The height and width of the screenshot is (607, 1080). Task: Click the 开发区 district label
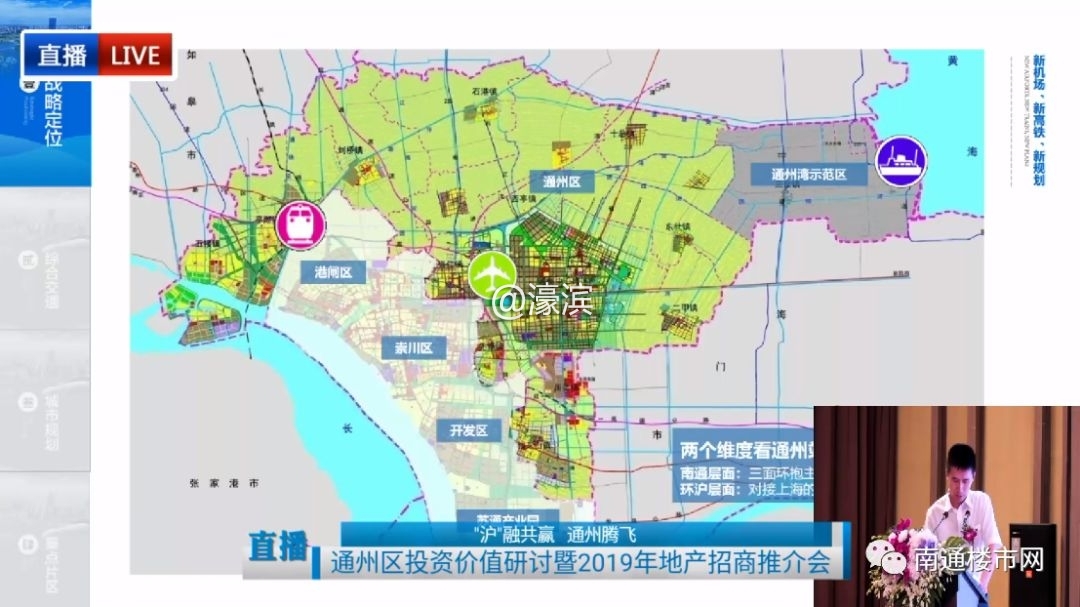[x=467, y=430]
